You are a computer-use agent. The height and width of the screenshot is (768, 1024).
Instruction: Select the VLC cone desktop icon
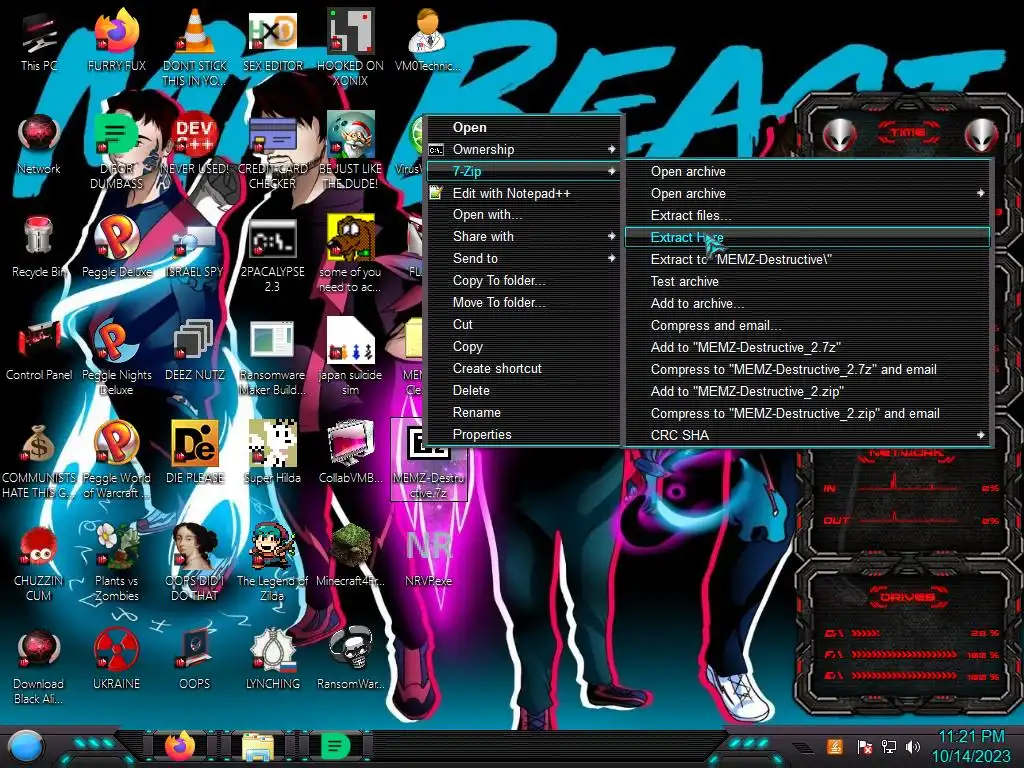pos(195,48)
